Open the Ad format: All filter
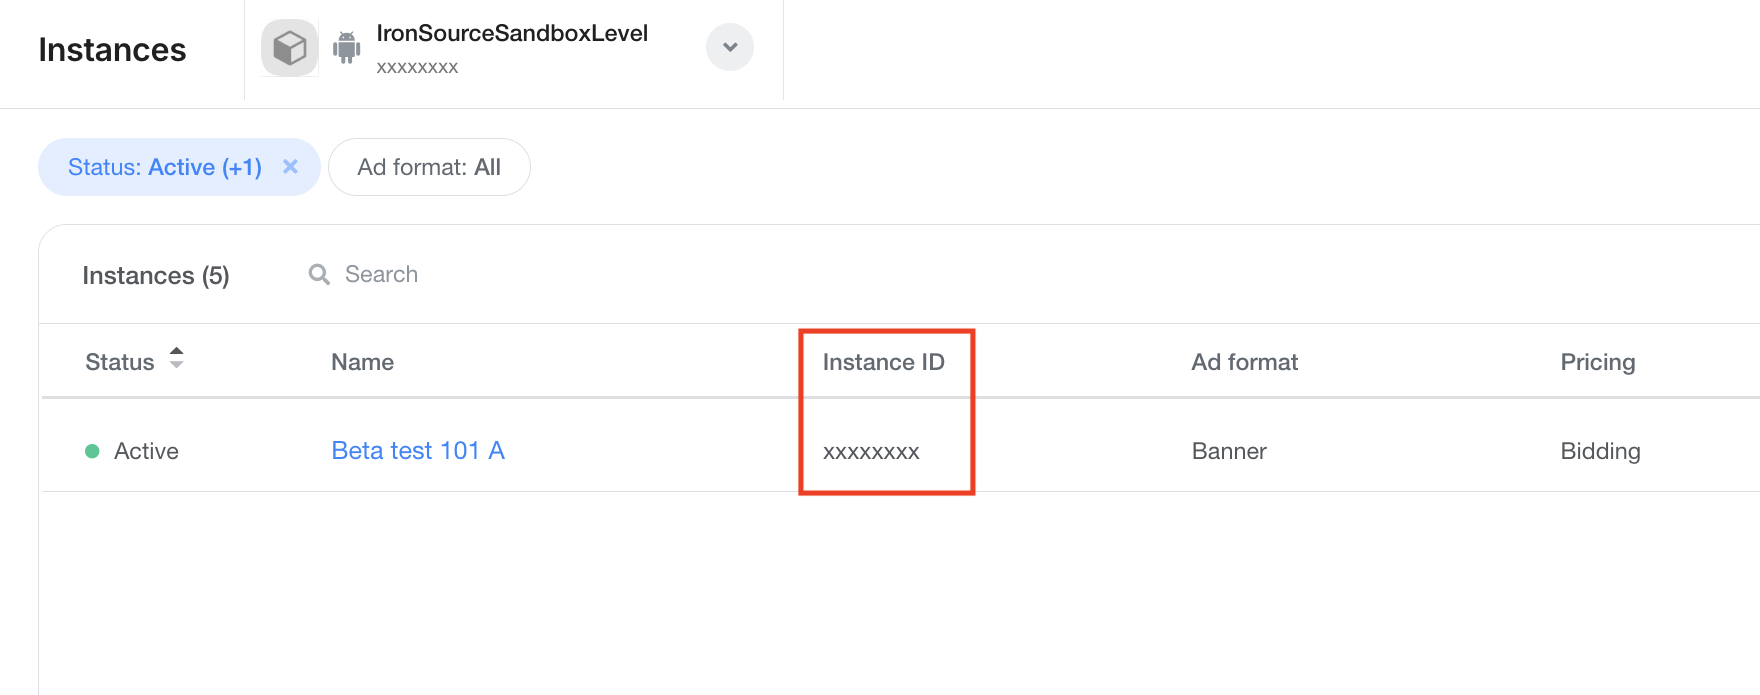 (x=429, y=167)
